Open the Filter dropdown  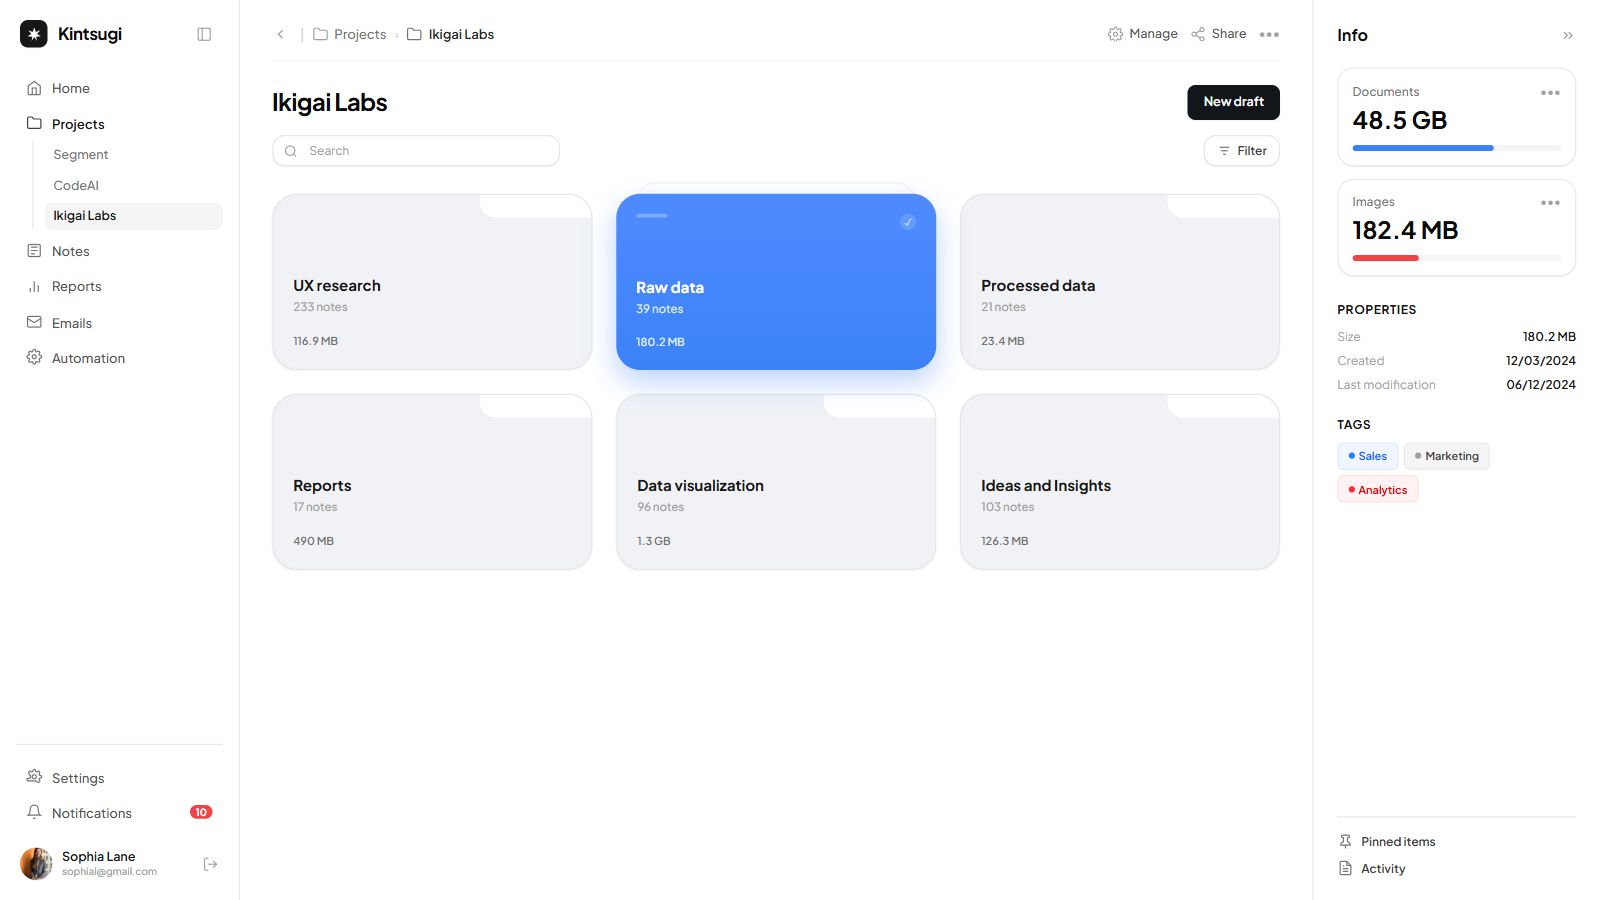[x=1242, y=151]
